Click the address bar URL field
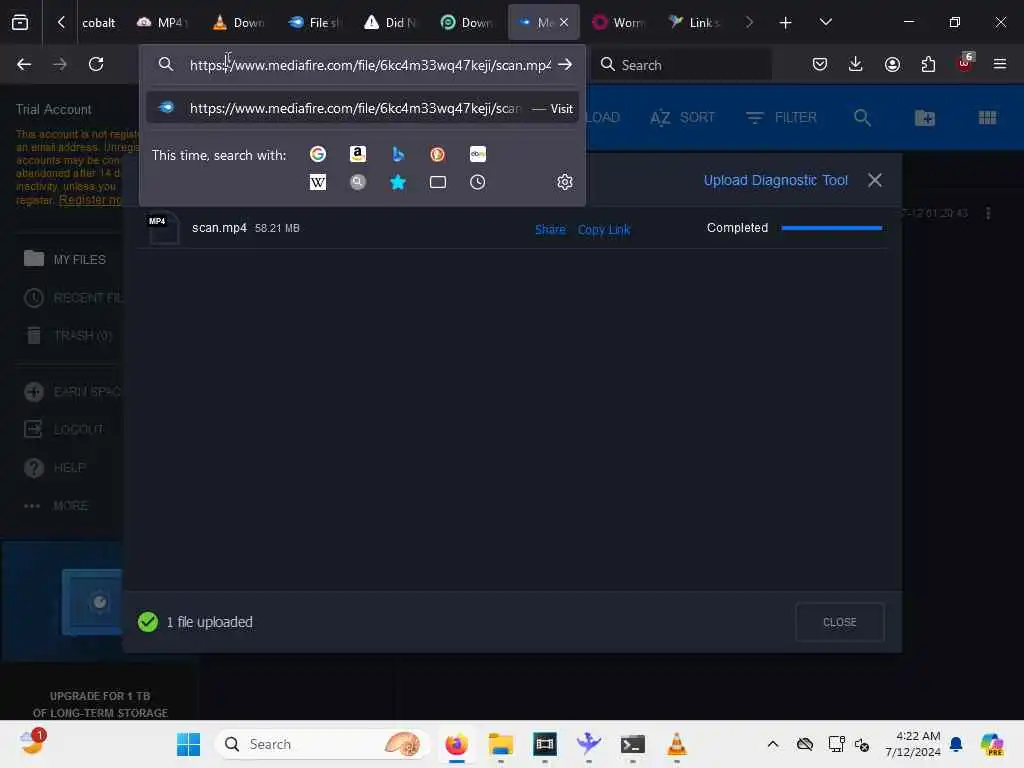The width and height of the screenshot is (1024, 768). pos(370,65)
